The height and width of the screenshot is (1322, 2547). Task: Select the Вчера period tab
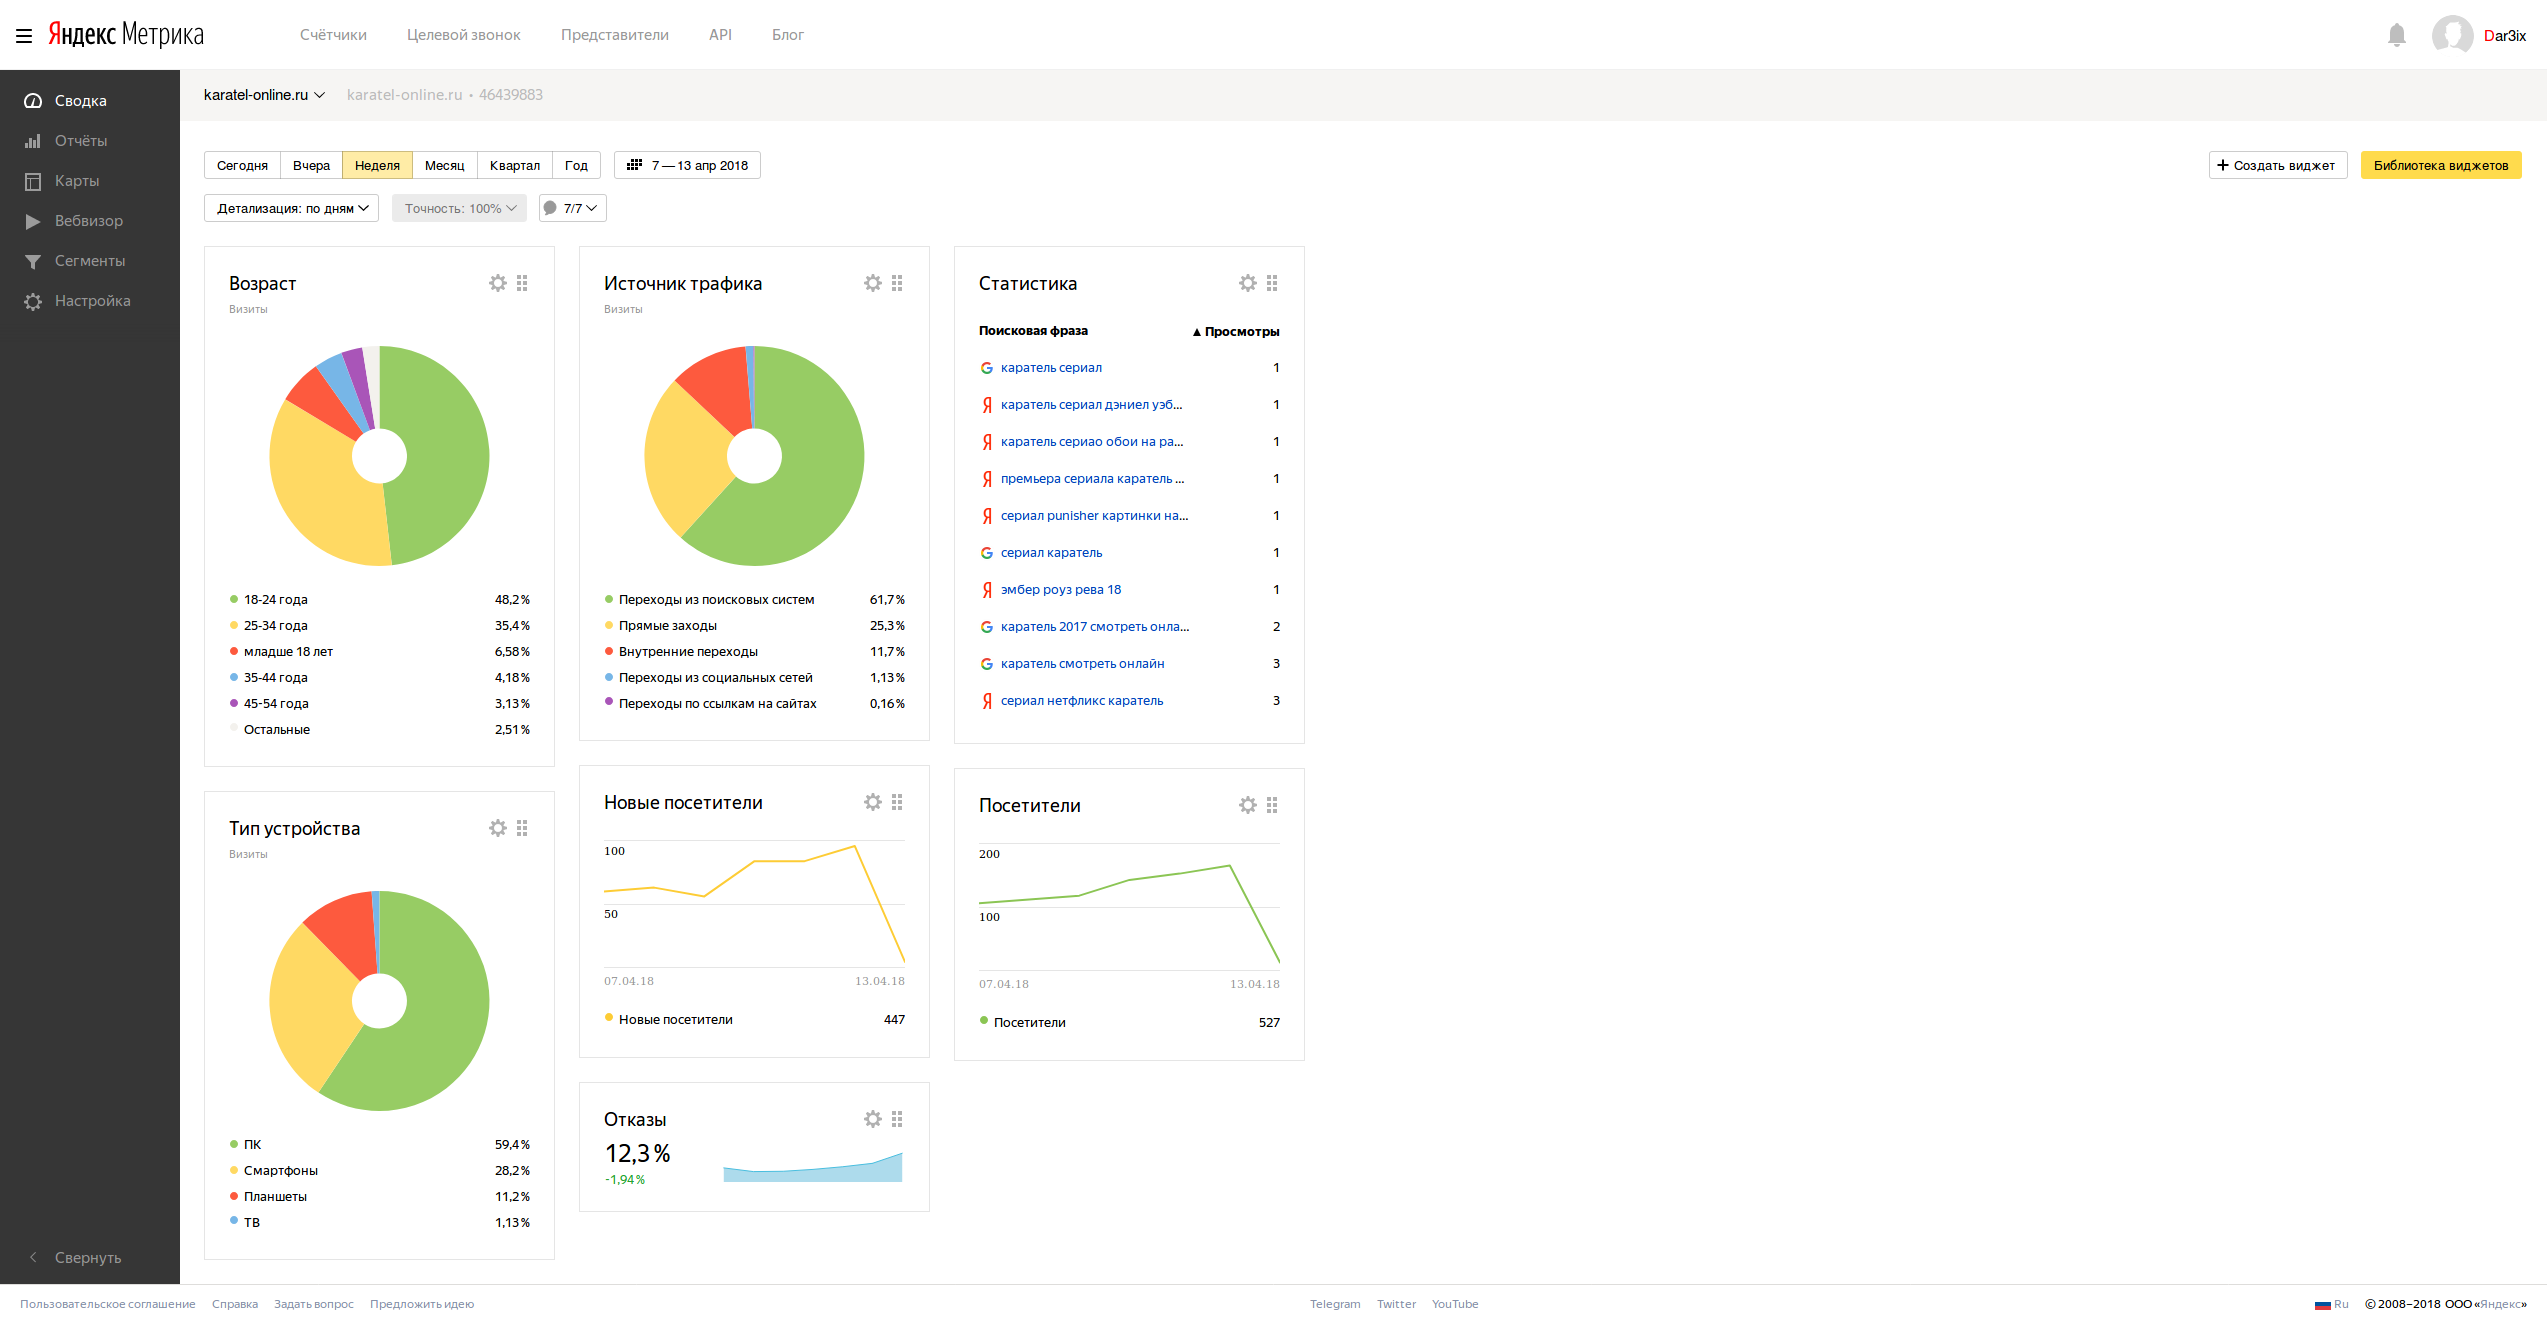(311, 165)
